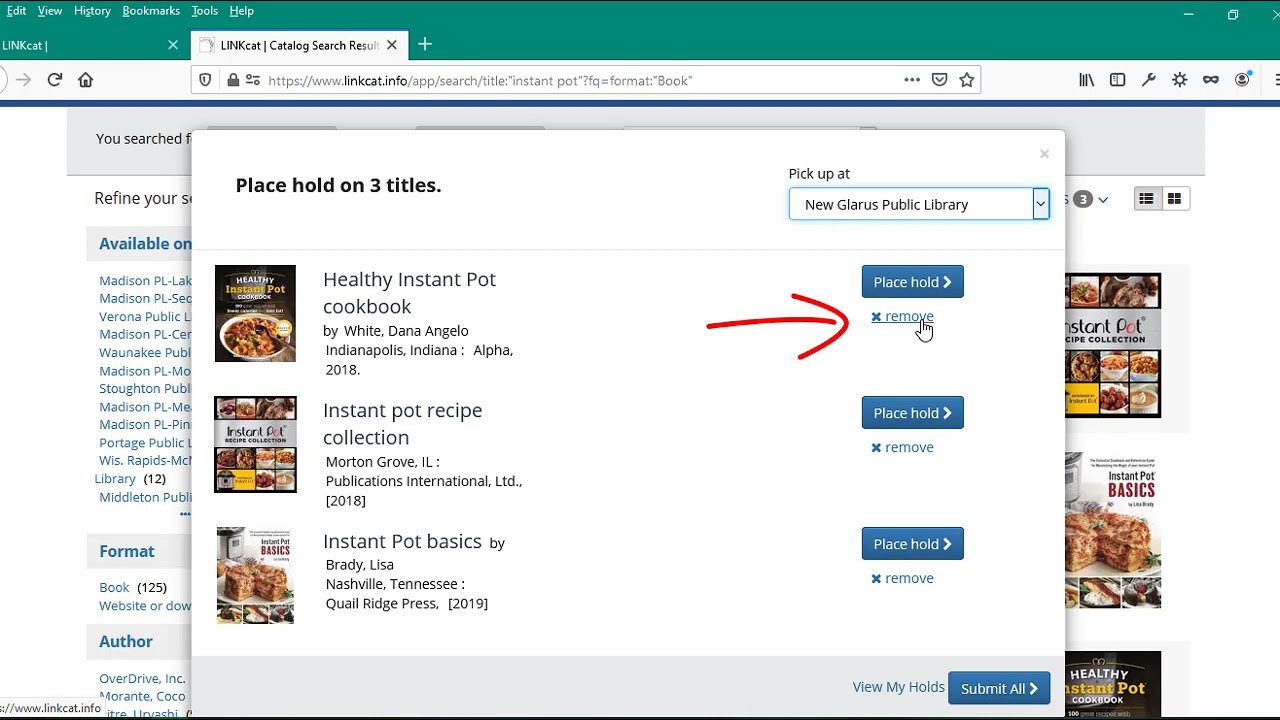Click author name Brady, Lisa

click(x=360, y=564)
